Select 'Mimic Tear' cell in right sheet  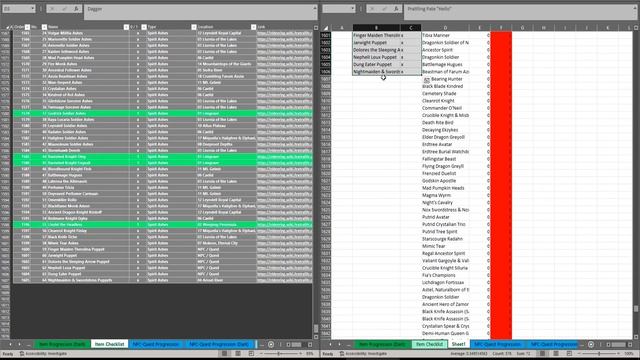[445, 246]
